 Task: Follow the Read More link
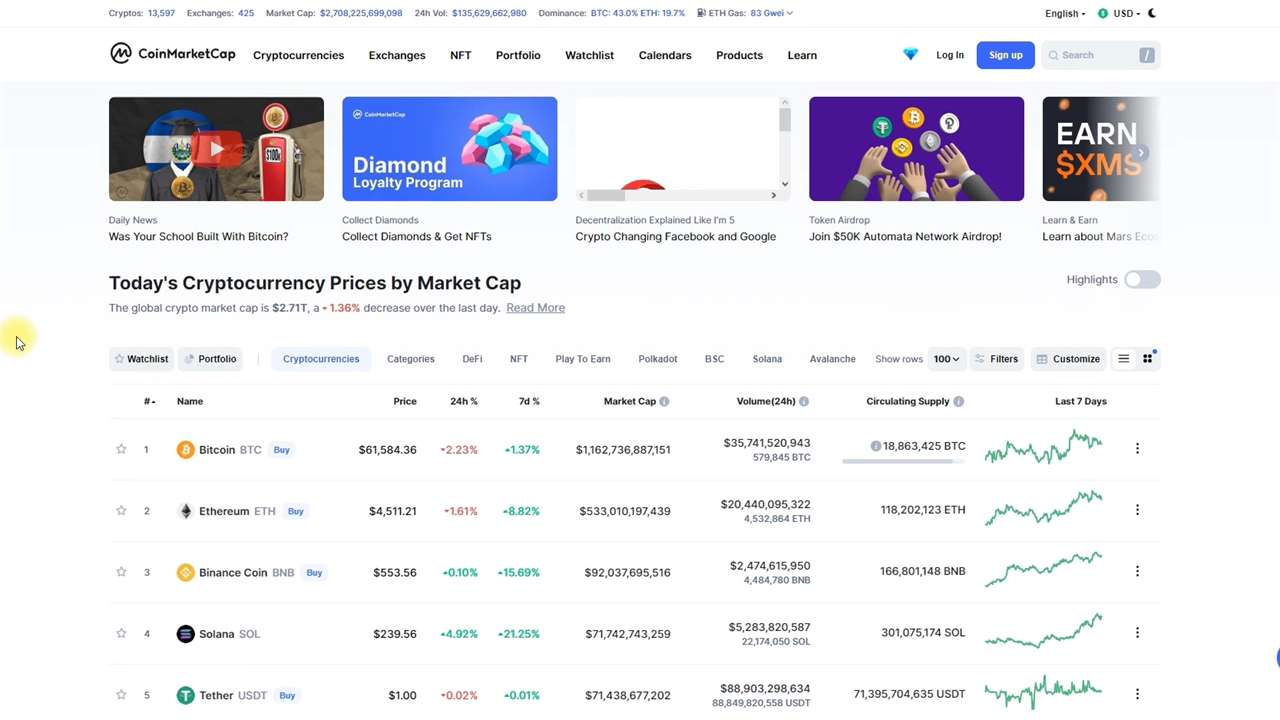coord(535,308)
